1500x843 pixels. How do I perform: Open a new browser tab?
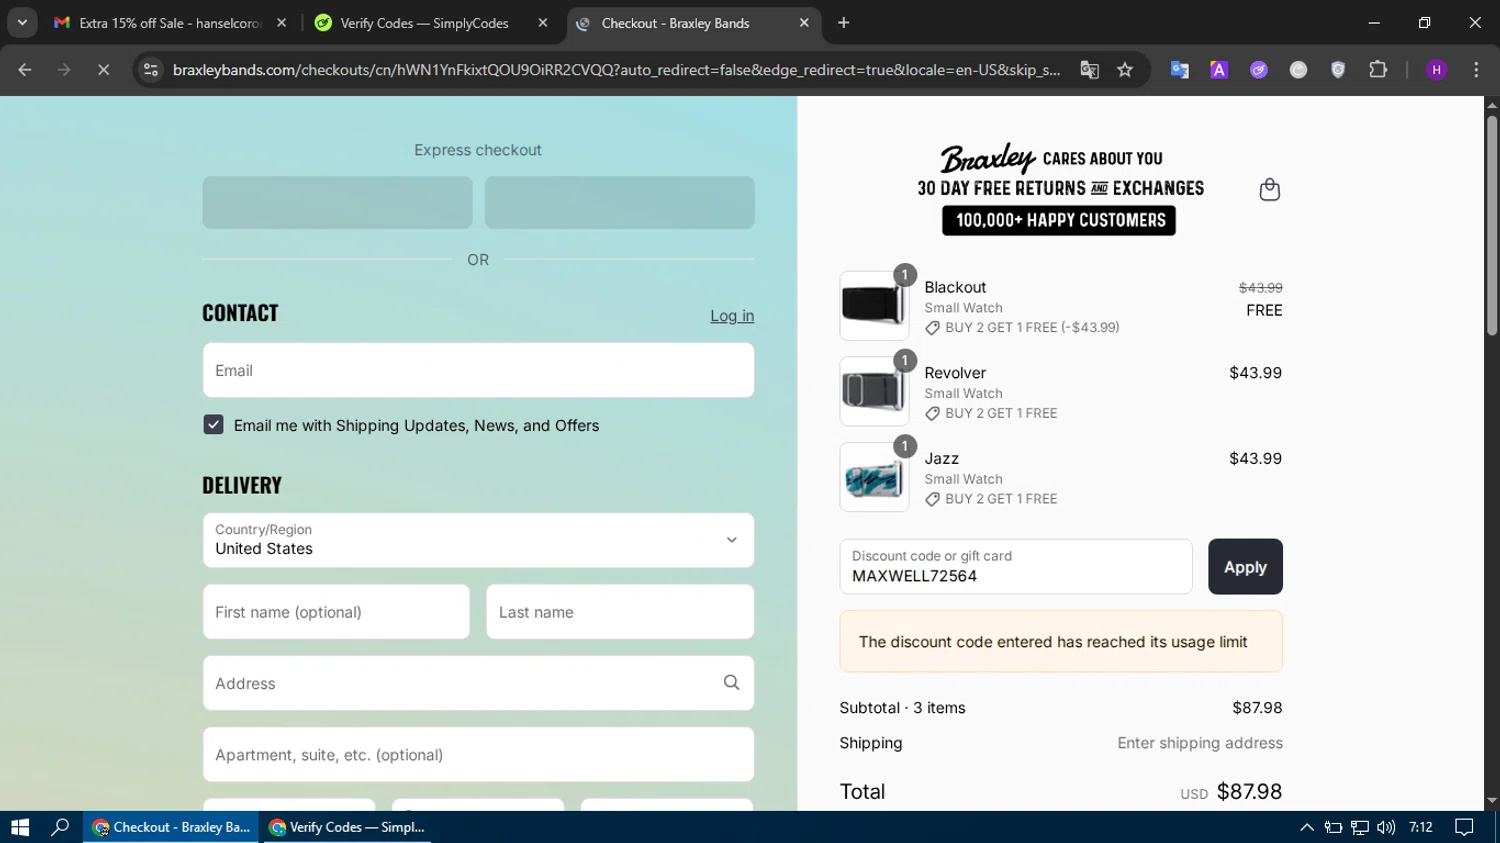[x=843, y=23]
